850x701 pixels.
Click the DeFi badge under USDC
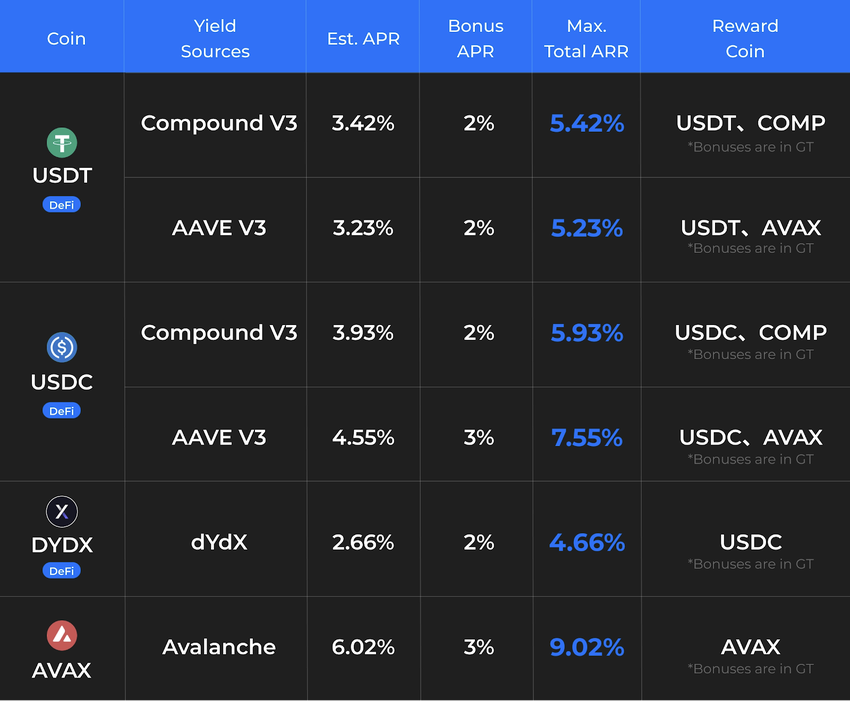[62, 411]
